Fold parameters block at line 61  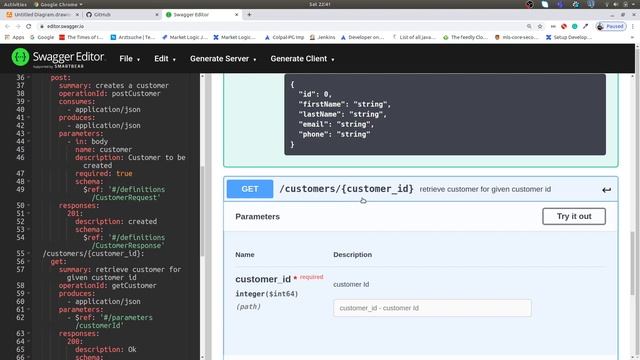(29, 309)
